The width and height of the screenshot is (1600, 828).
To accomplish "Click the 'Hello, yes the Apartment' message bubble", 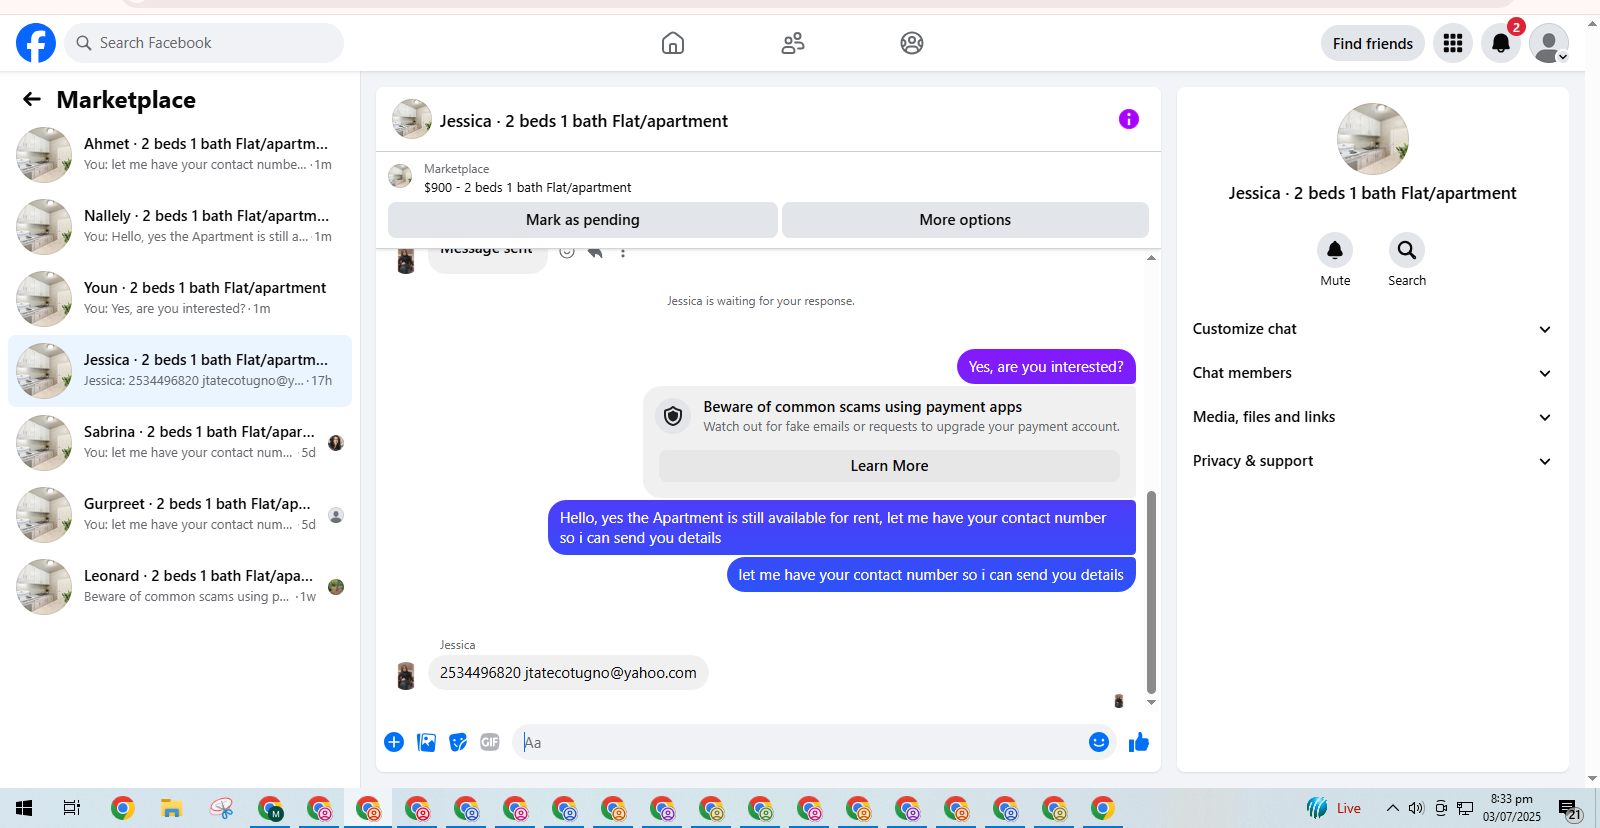I will 842,528.
